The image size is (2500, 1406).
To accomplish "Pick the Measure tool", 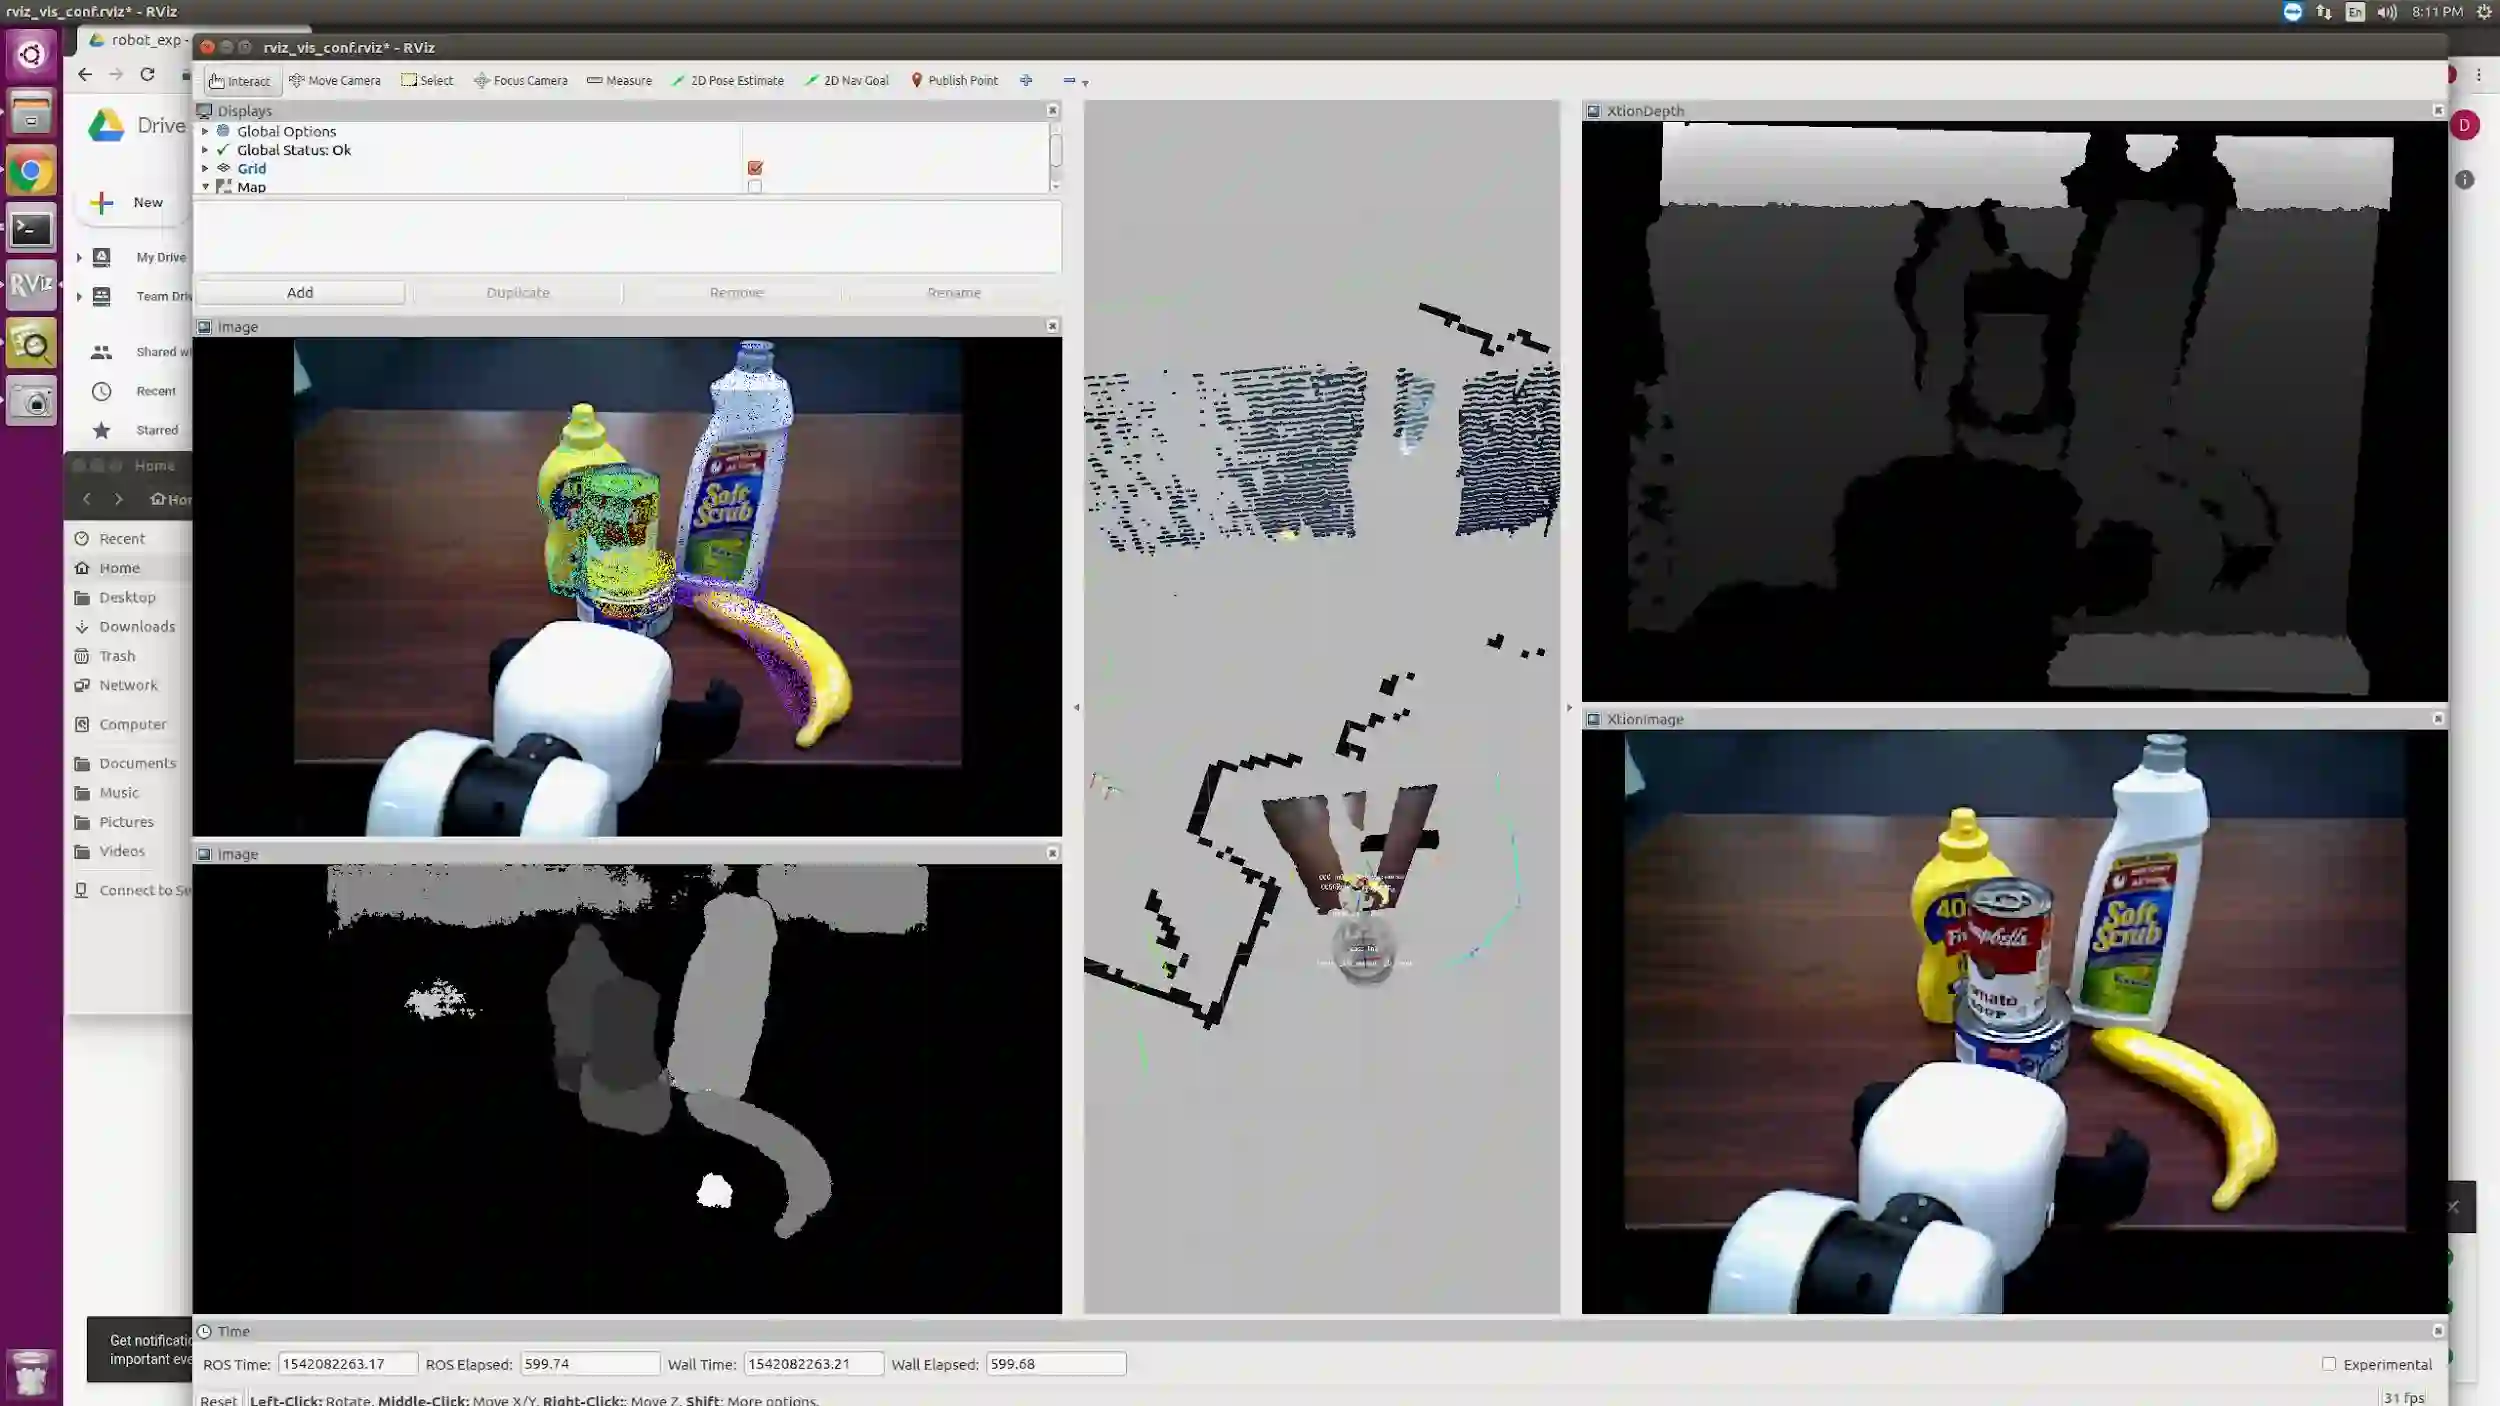I will tap(619, 81).
